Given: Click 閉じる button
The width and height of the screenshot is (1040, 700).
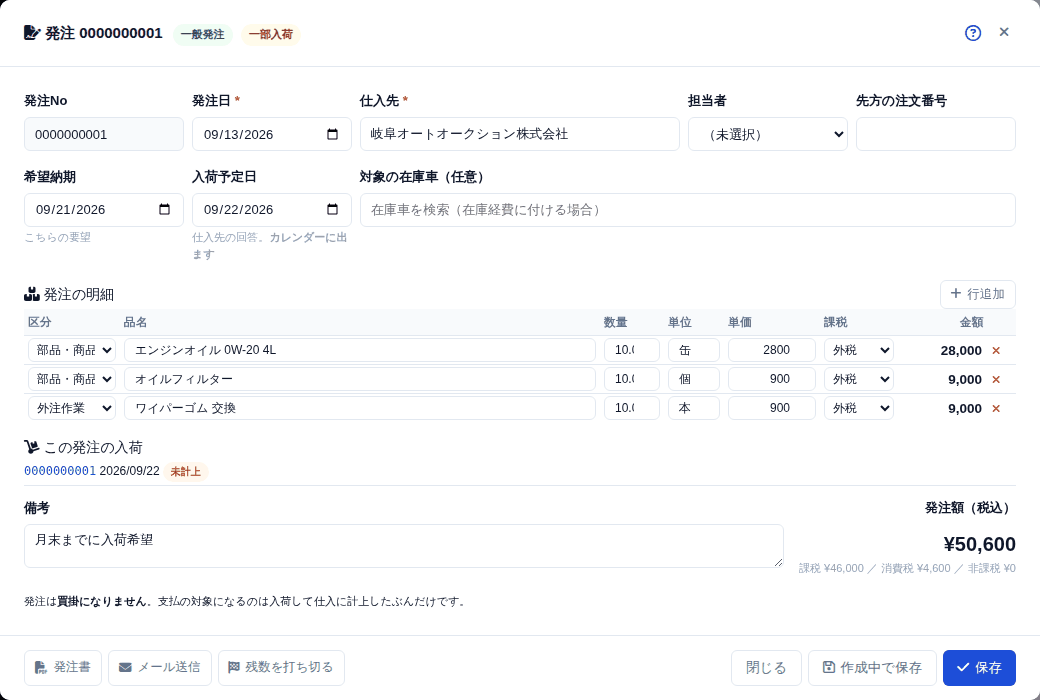Looking at the screenshot, I should click(766, 667).
